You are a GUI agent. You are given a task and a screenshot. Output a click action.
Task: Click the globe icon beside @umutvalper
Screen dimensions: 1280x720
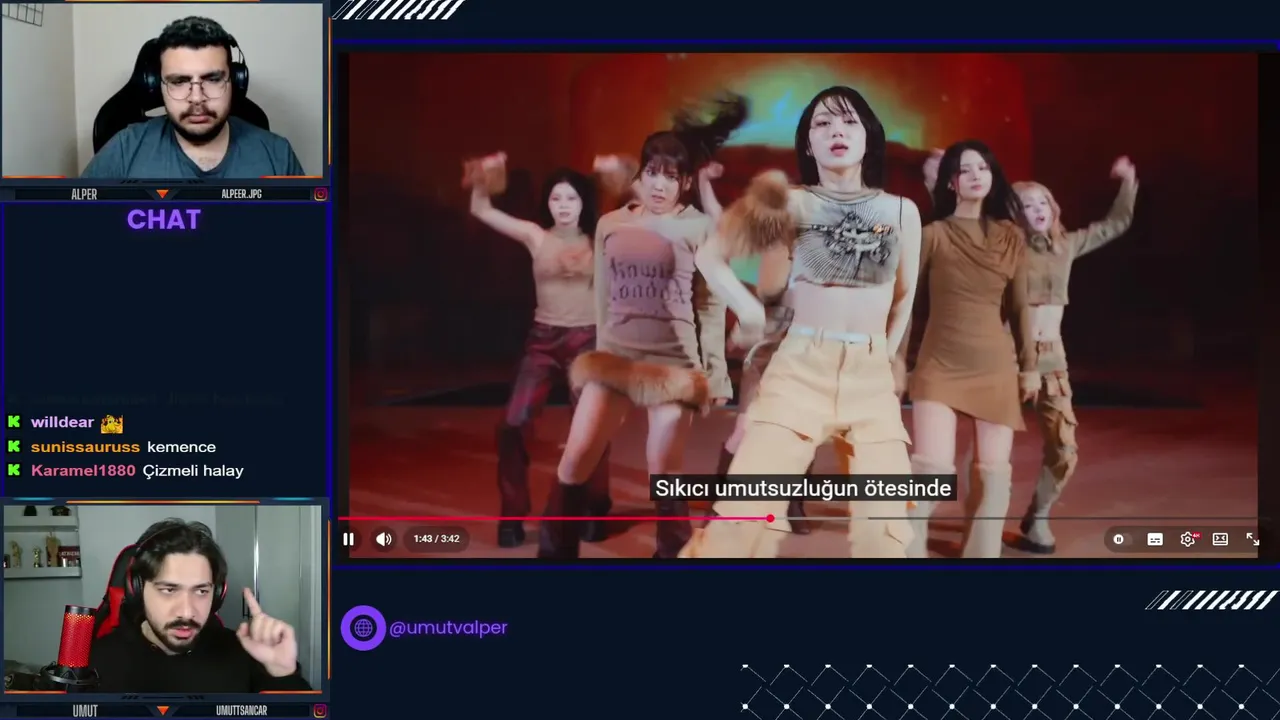click(363, 628)
